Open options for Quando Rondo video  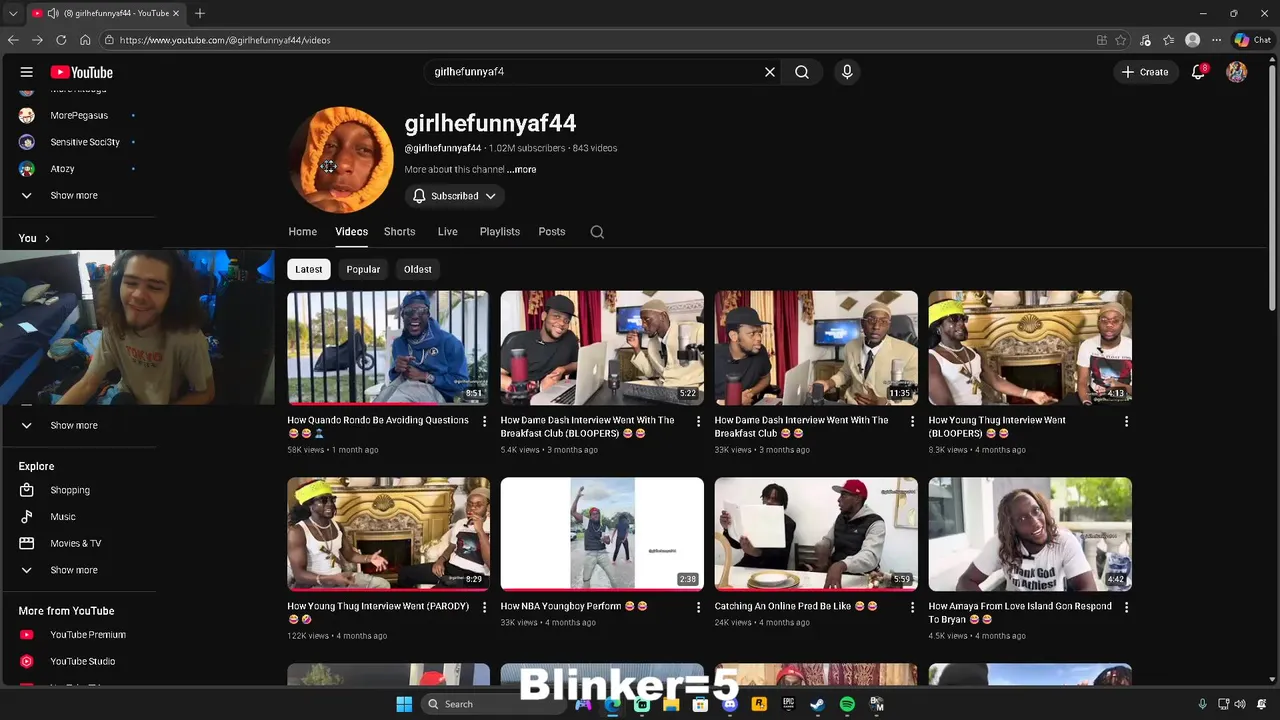click(x=485, y=422)
